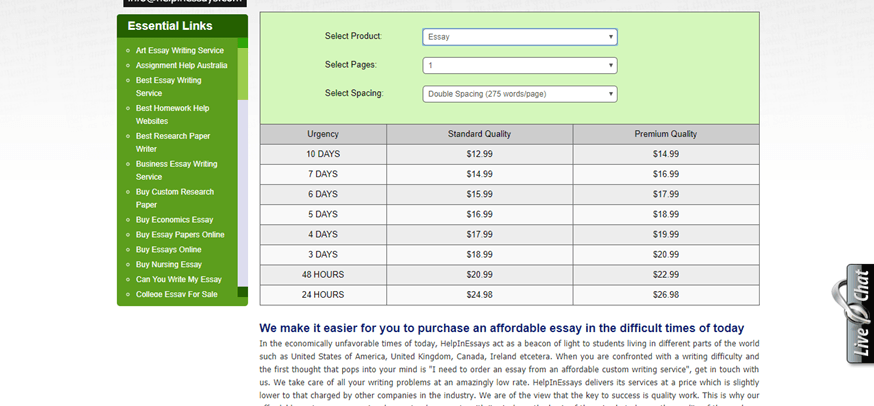Screen dimensions: 874x406
Task: Open Best Essay Writing Service link
Action: [168, 86]
